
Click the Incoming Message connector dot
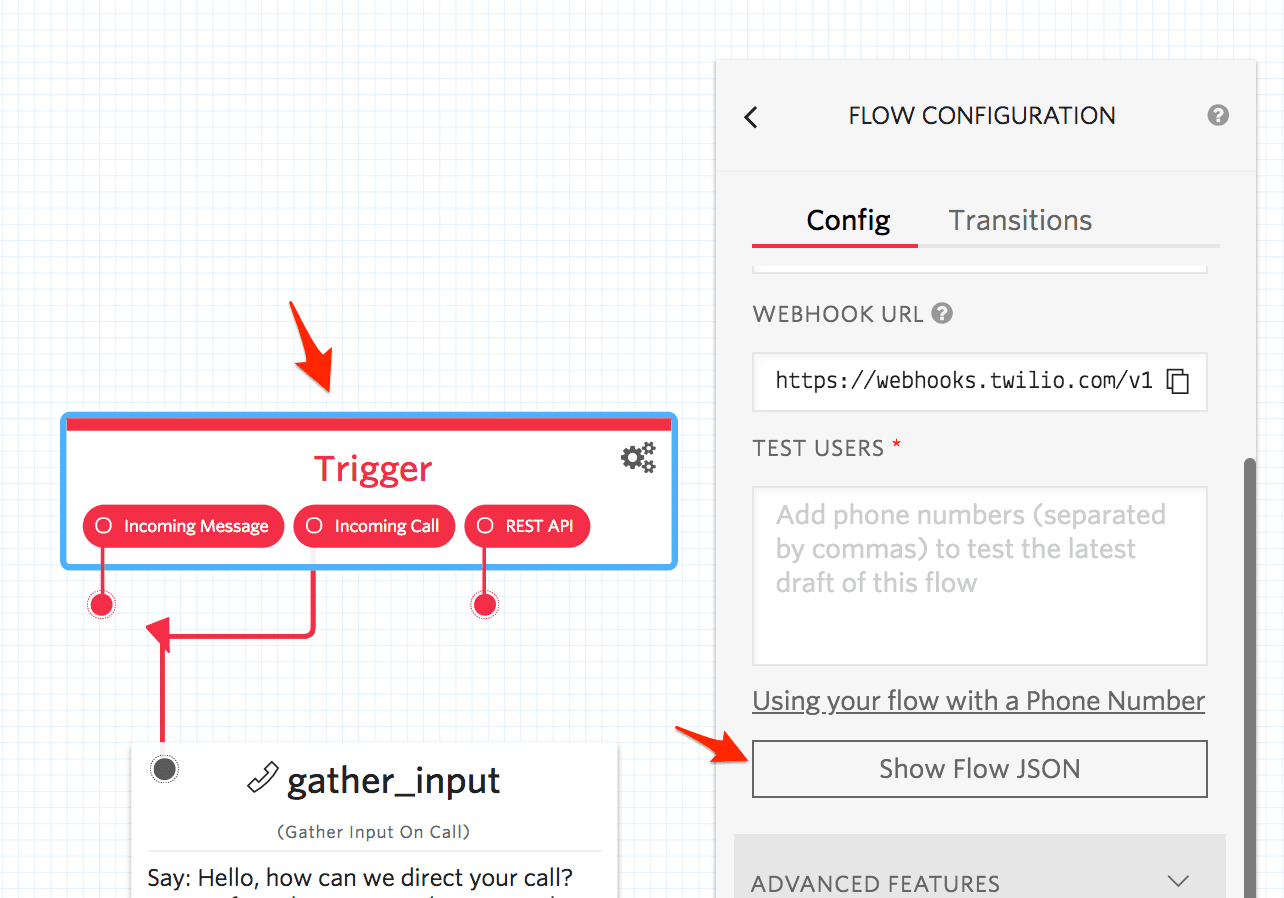tap(101, 603)
